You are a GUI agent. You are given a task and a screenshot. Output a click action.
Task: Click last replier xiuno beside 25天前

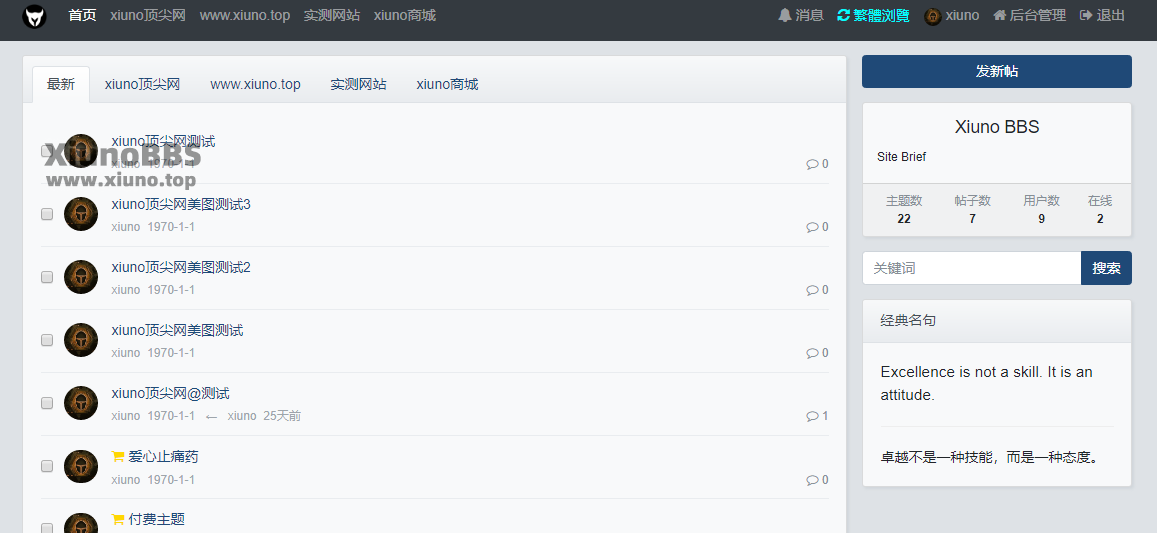coord(242,416)
